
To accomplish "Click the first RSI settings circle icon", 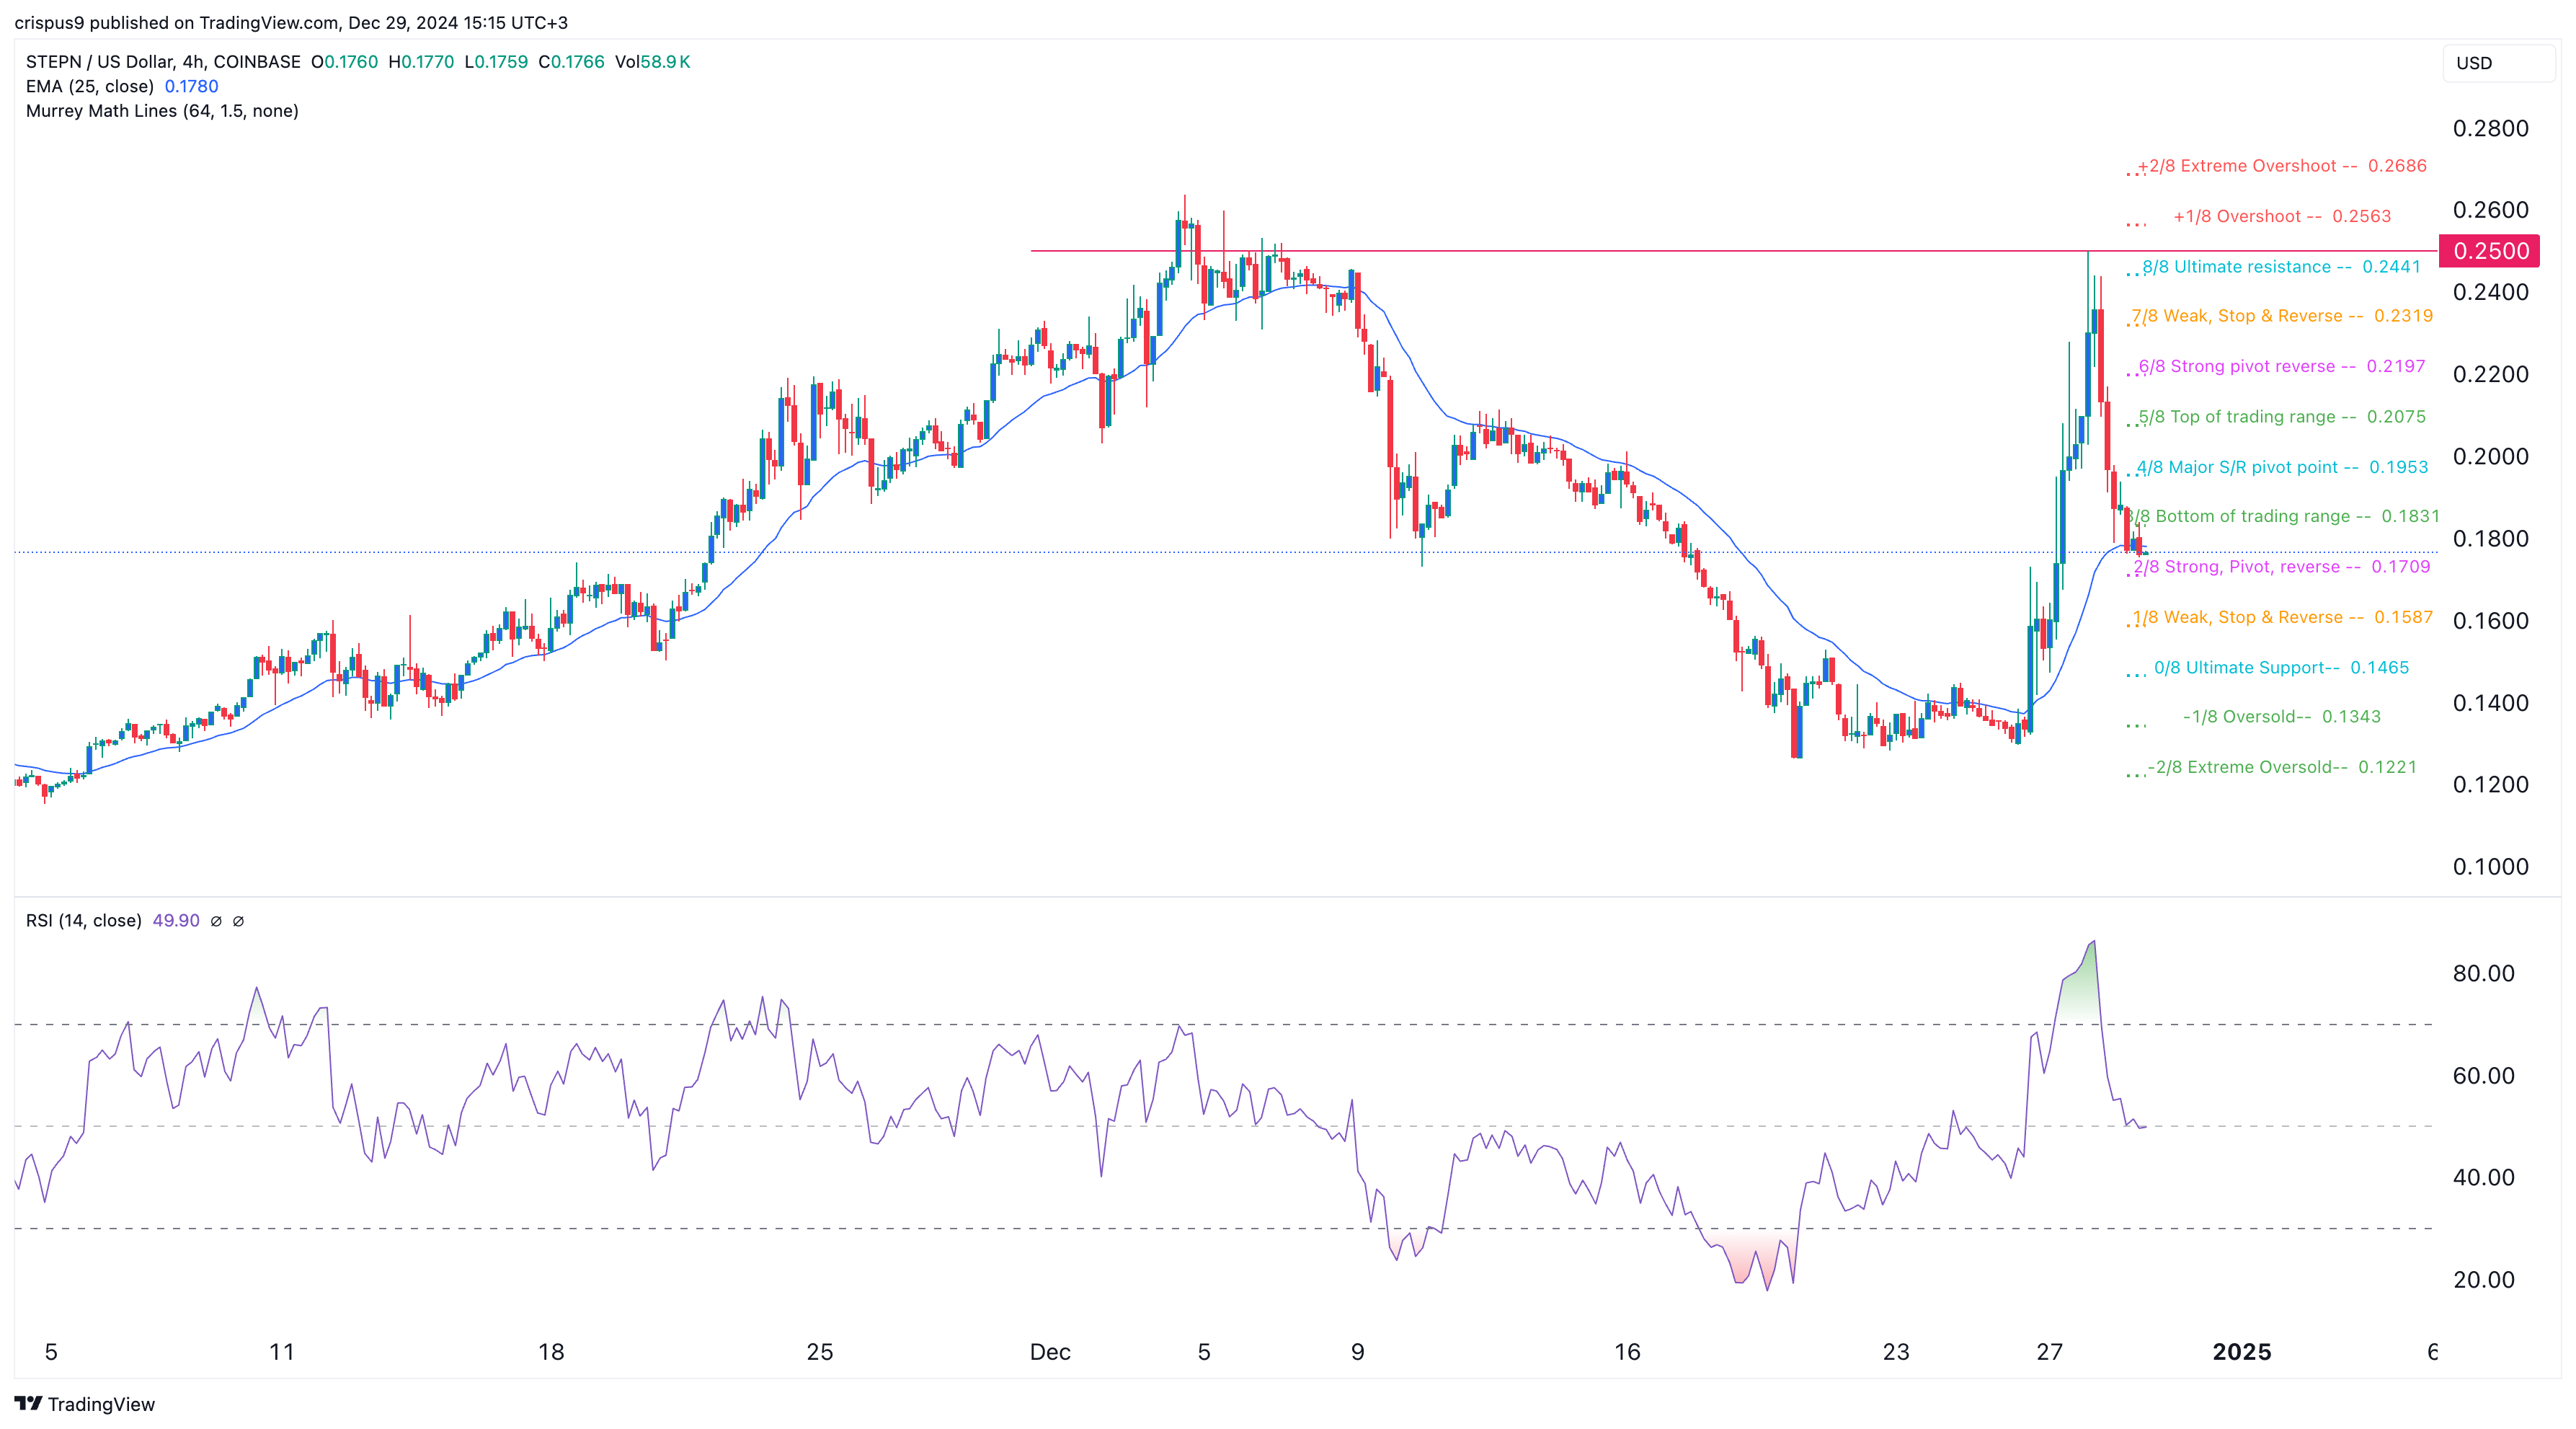I will coord(216,921).
